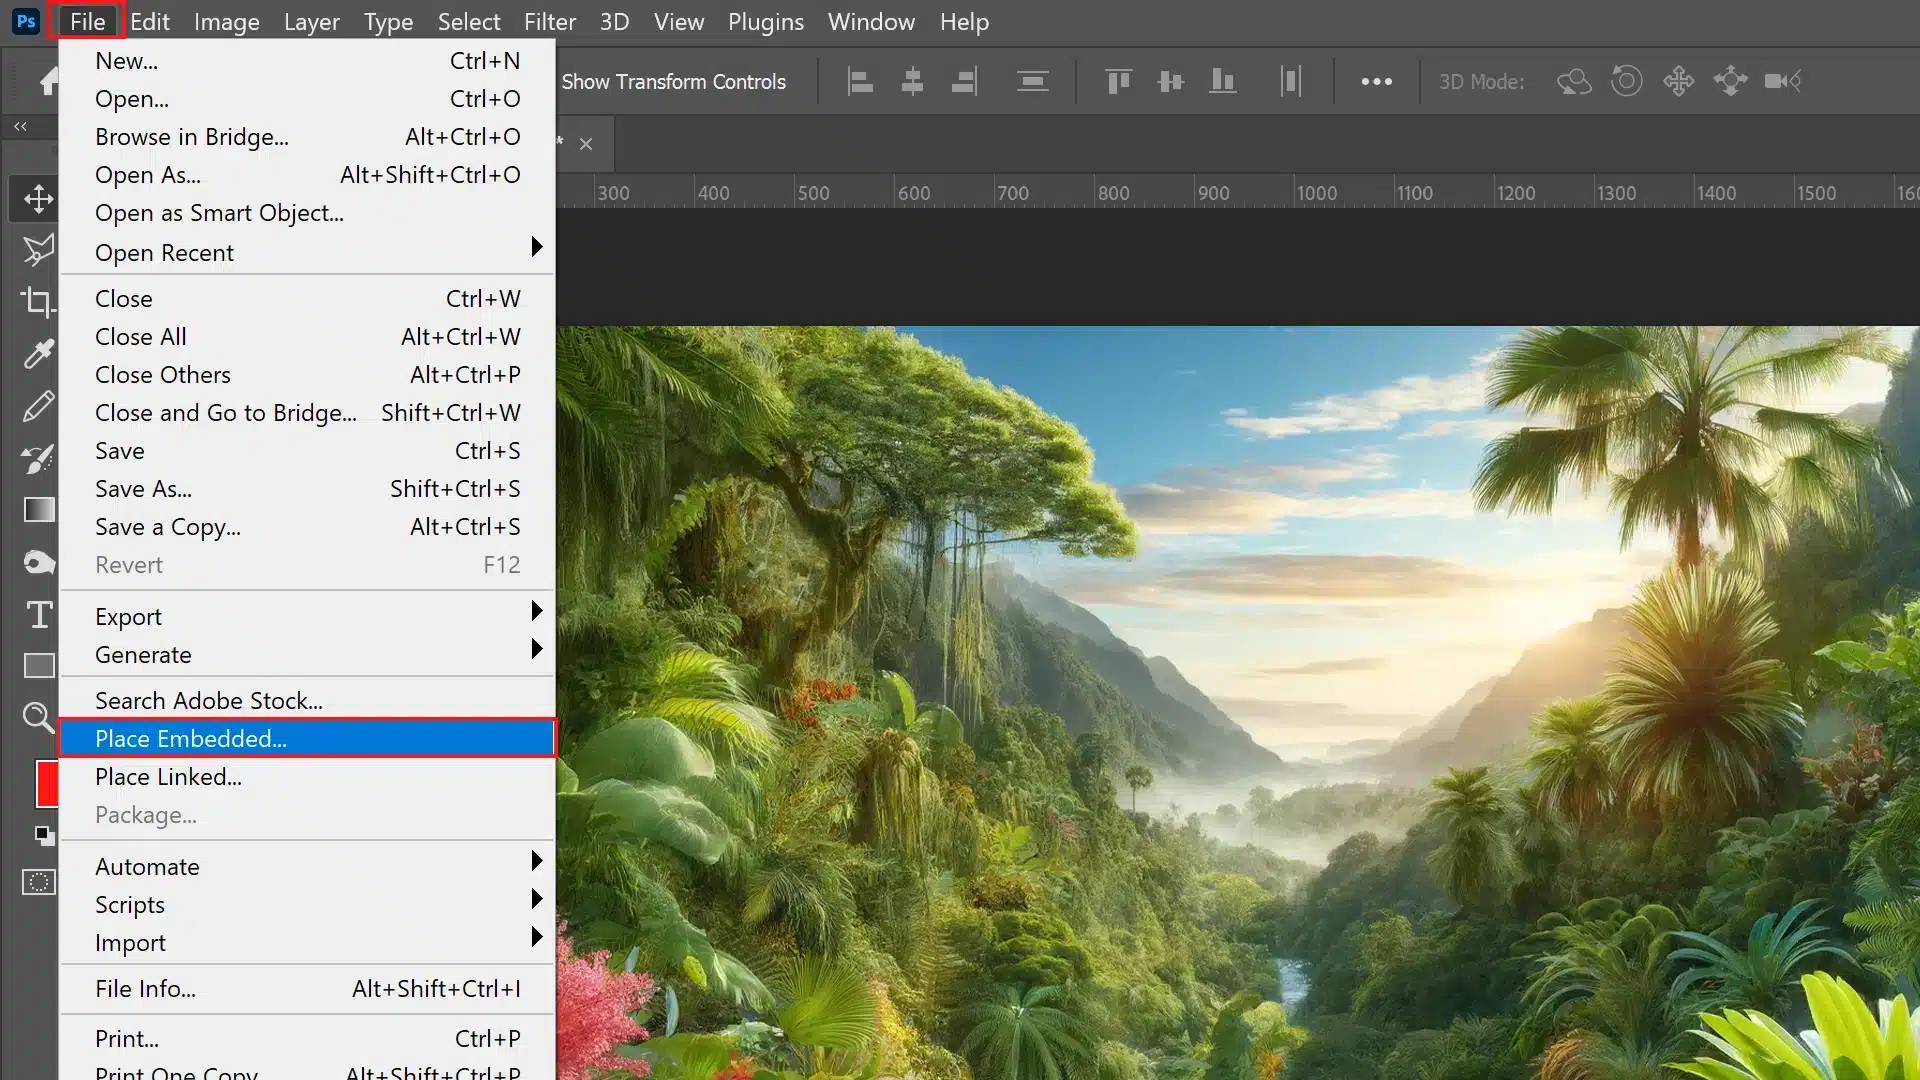This screenshot has width=1920, height=1080.
Task: Choose Save As... menu item
Action: click(x=307, y=488)
